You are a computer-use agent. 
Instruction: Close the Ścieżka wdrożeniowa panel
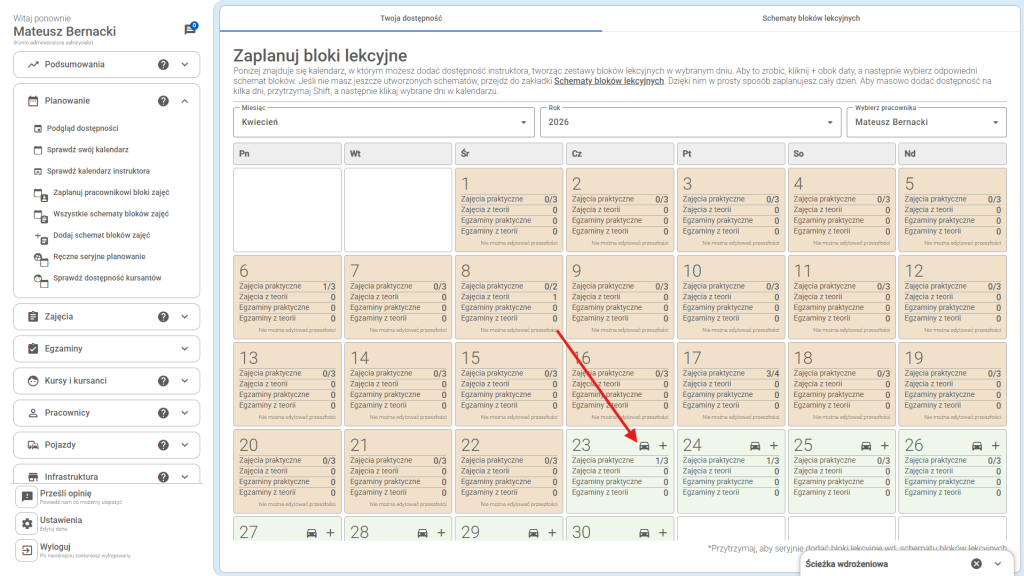(977, 564)
